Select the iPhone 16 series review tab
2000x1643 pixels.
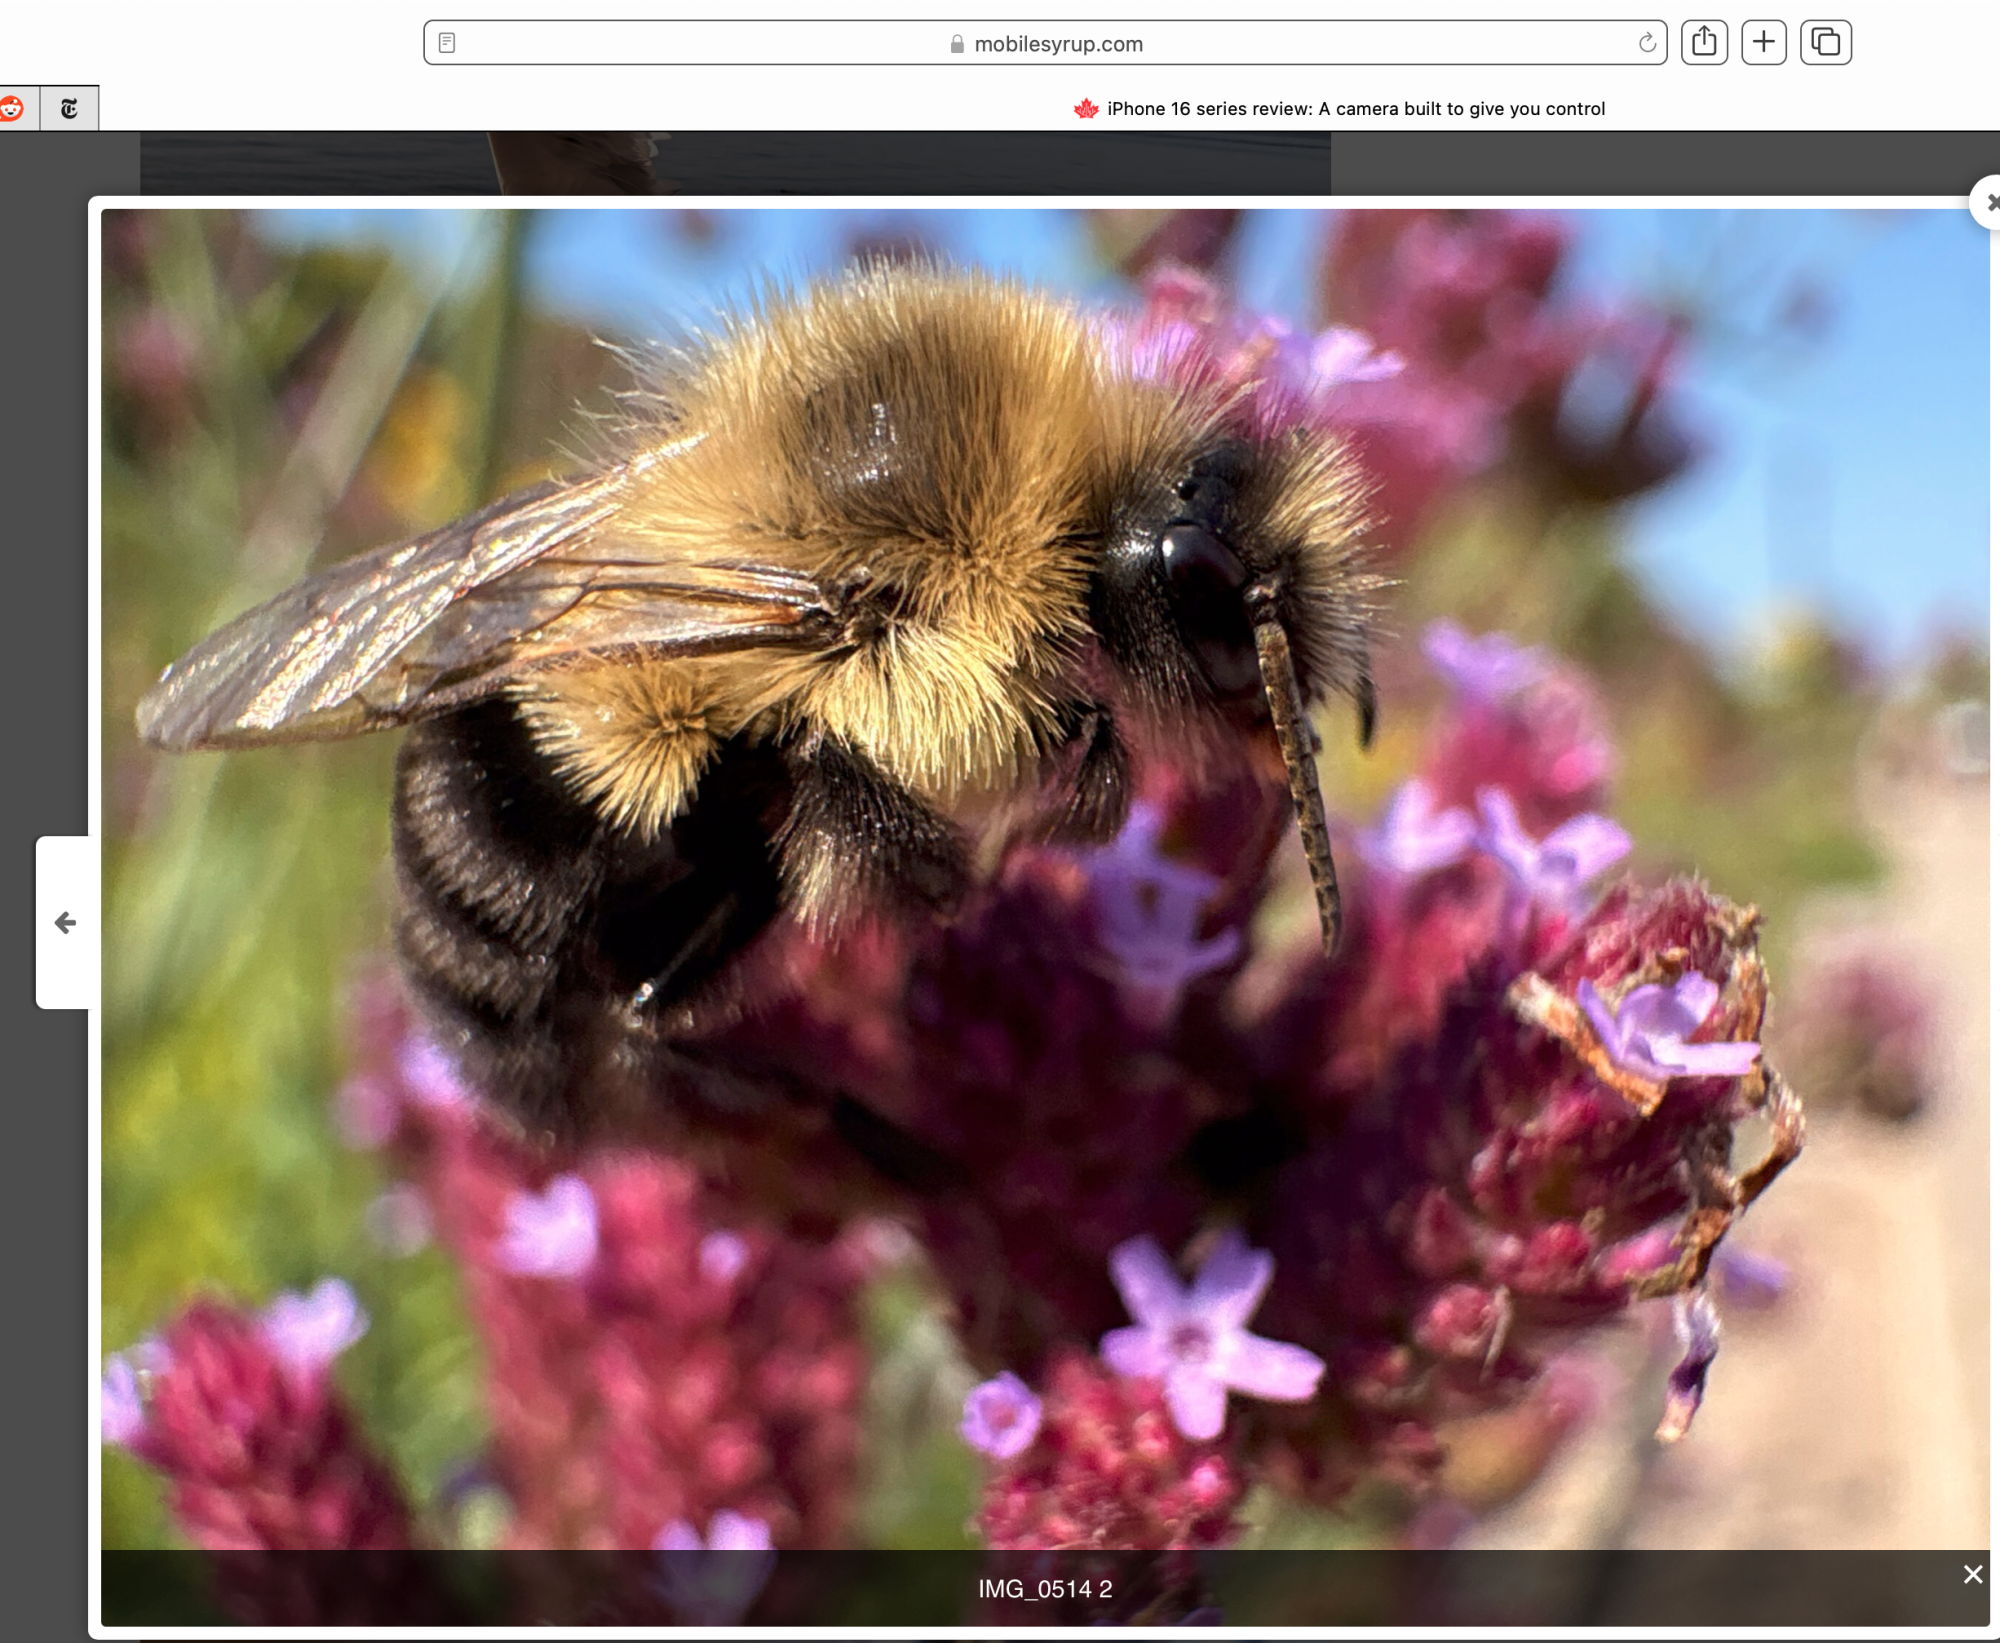click(1355, 109)
